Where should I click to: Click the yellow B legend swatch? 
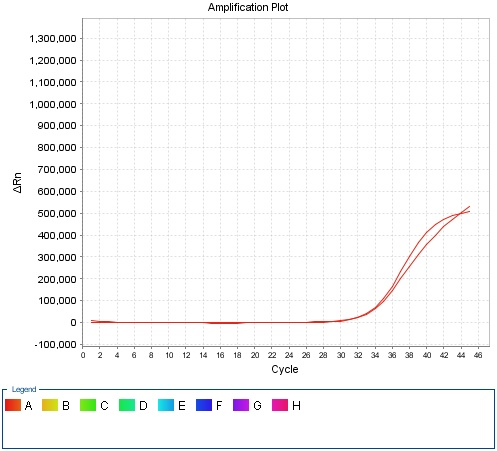[x=50, y=405]
